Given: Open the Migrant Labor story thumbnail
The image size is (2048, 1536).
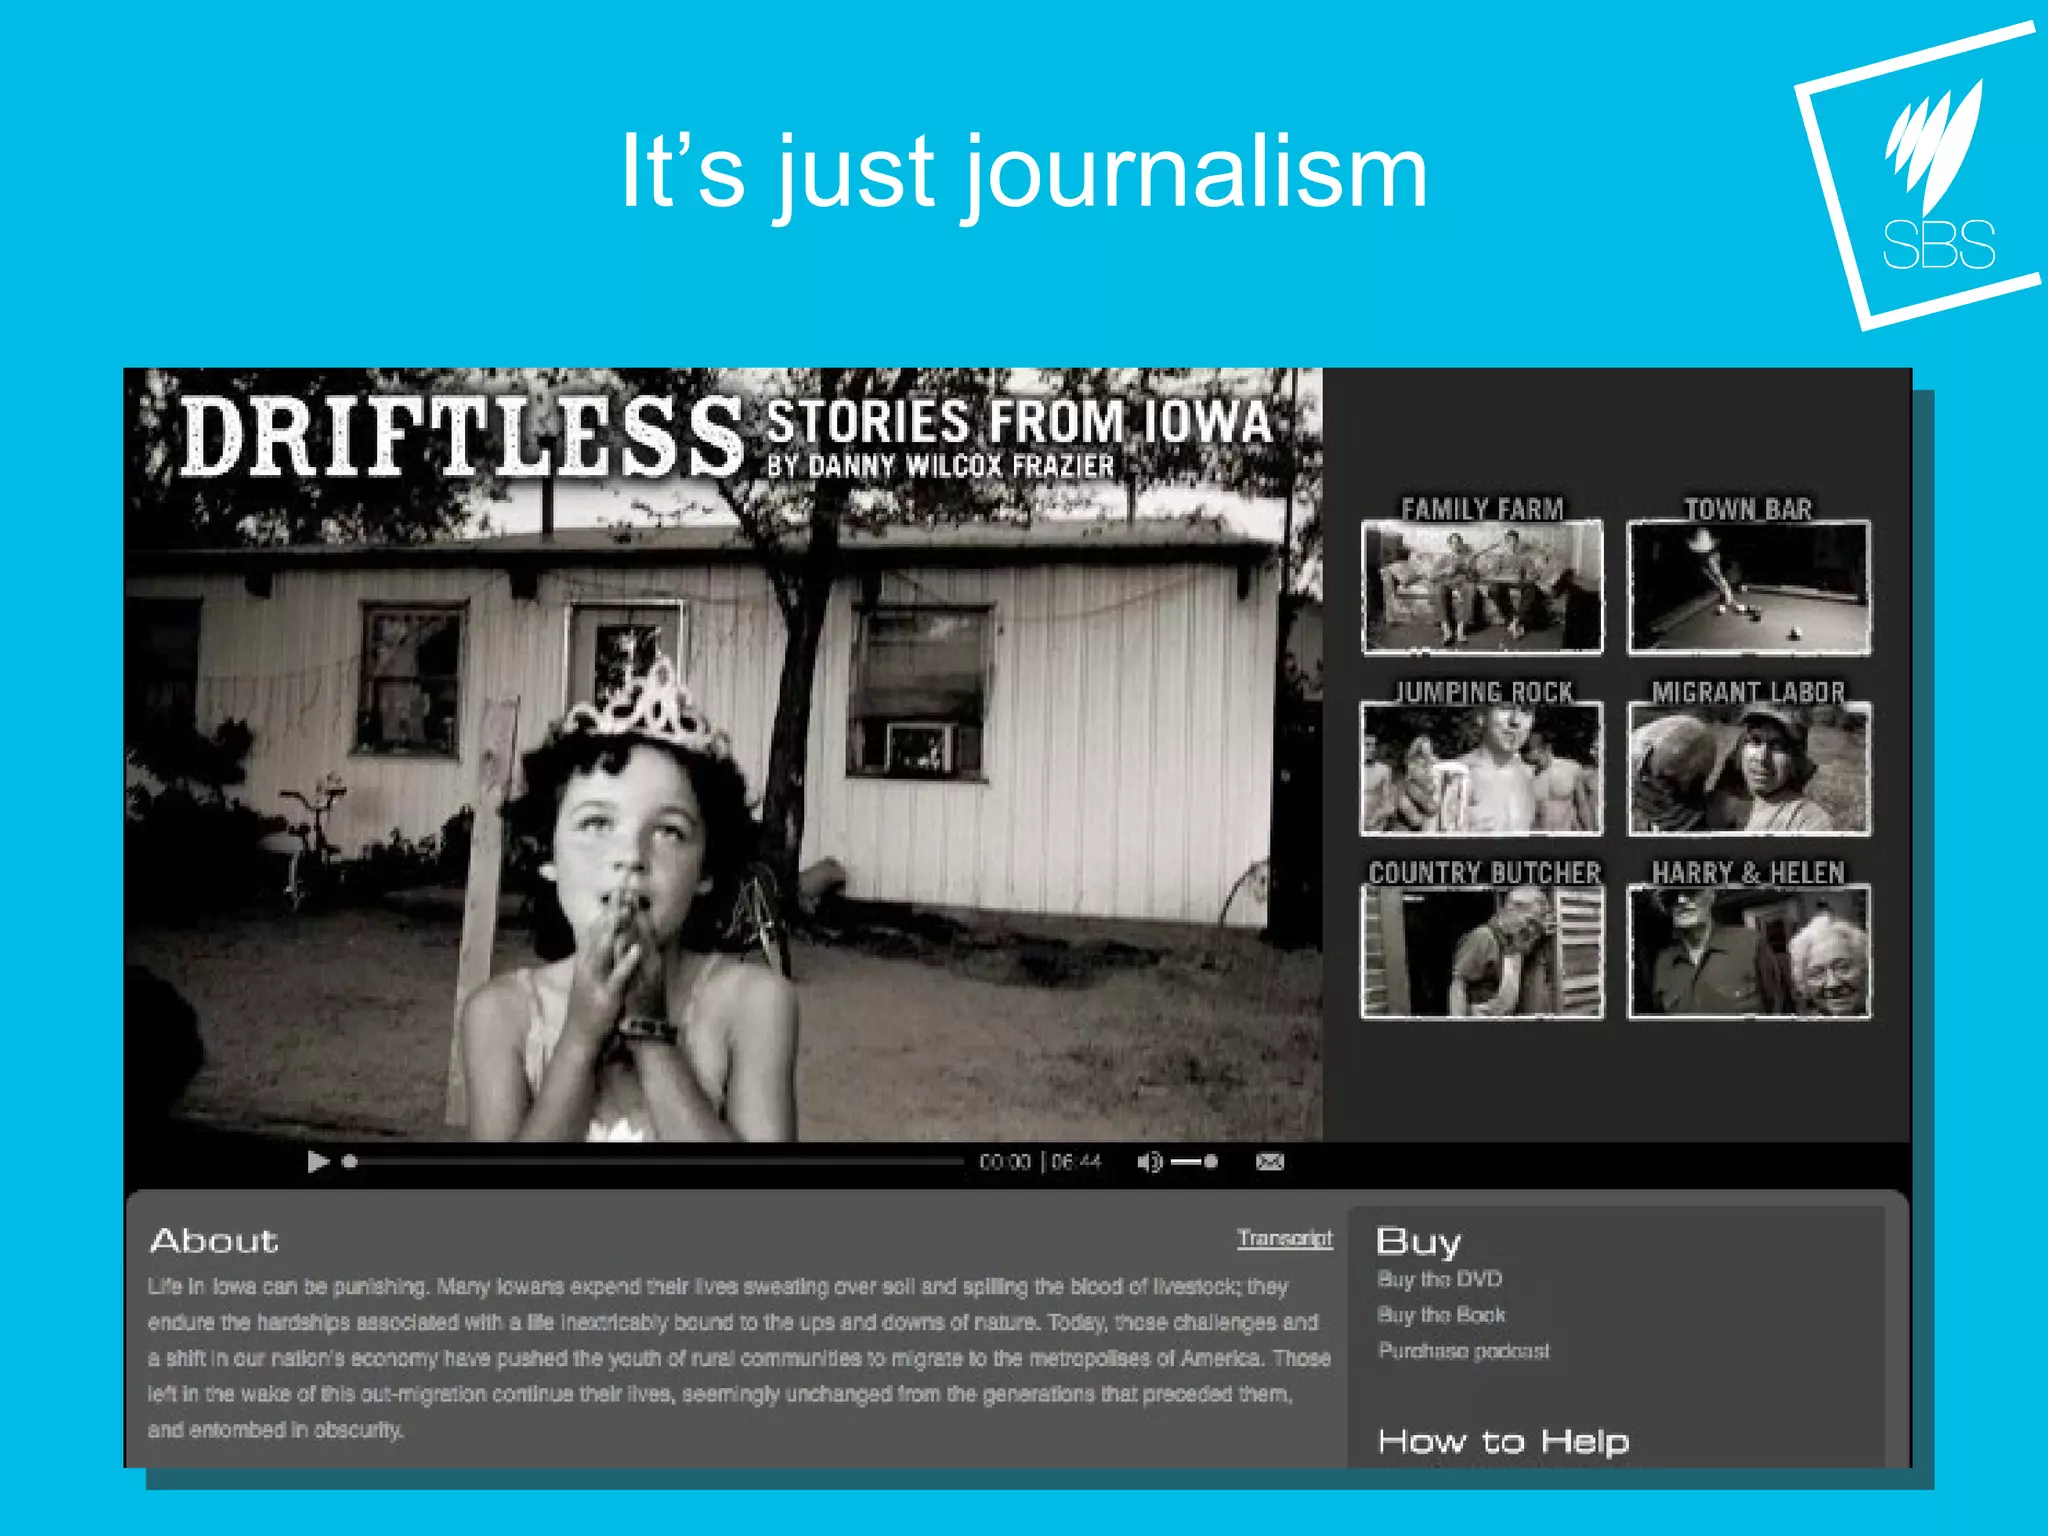Looking at the screenshot, I should point(1749,768).
